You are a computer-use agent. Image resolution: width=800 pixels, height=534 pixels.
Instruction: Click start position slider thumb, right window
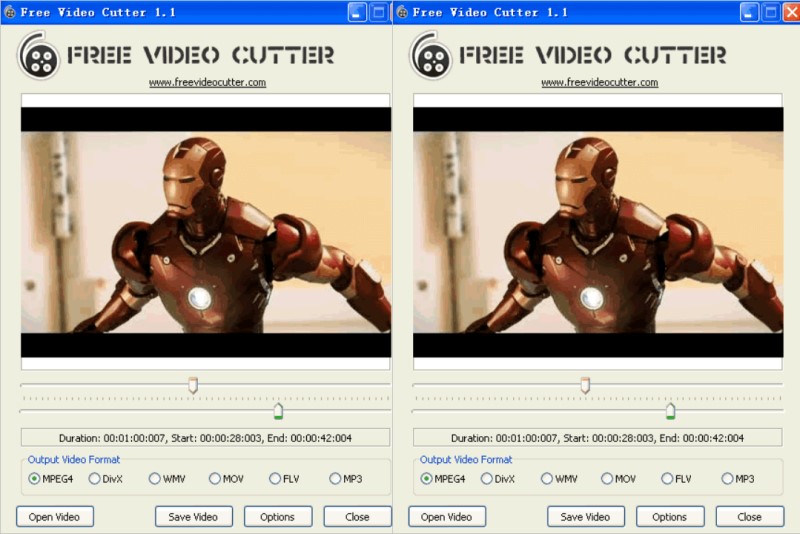(x=585, y=385)
